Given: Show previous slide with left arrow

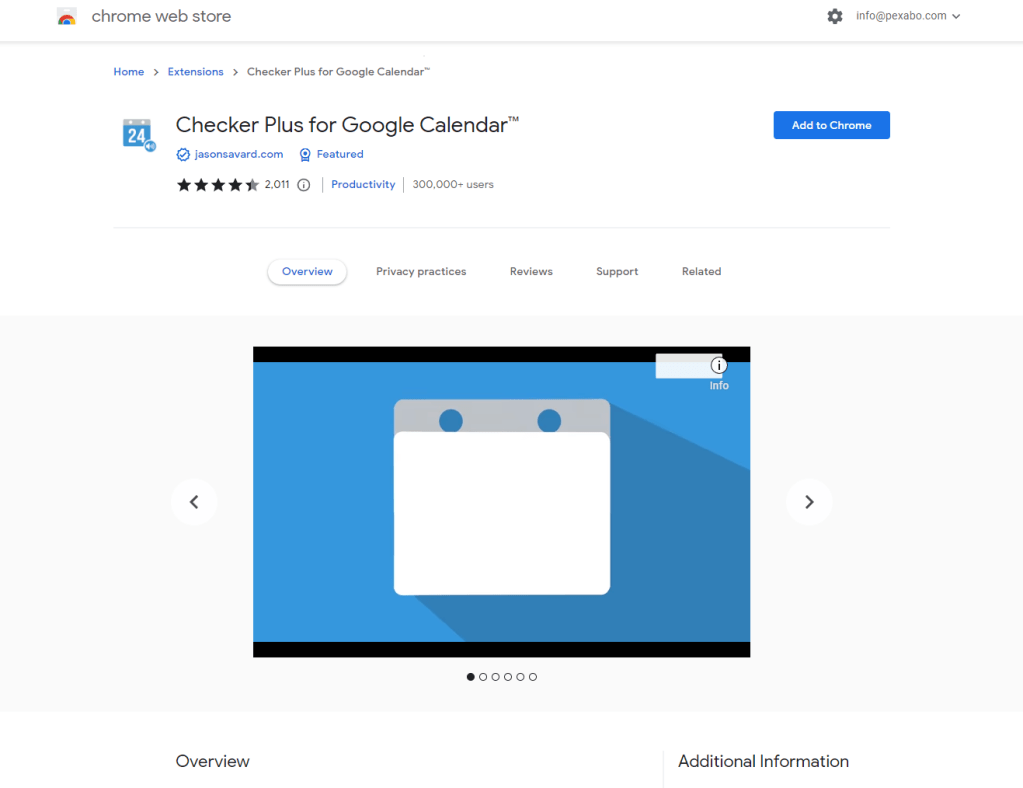Looking at the screenshot, I should coord(194,502).
